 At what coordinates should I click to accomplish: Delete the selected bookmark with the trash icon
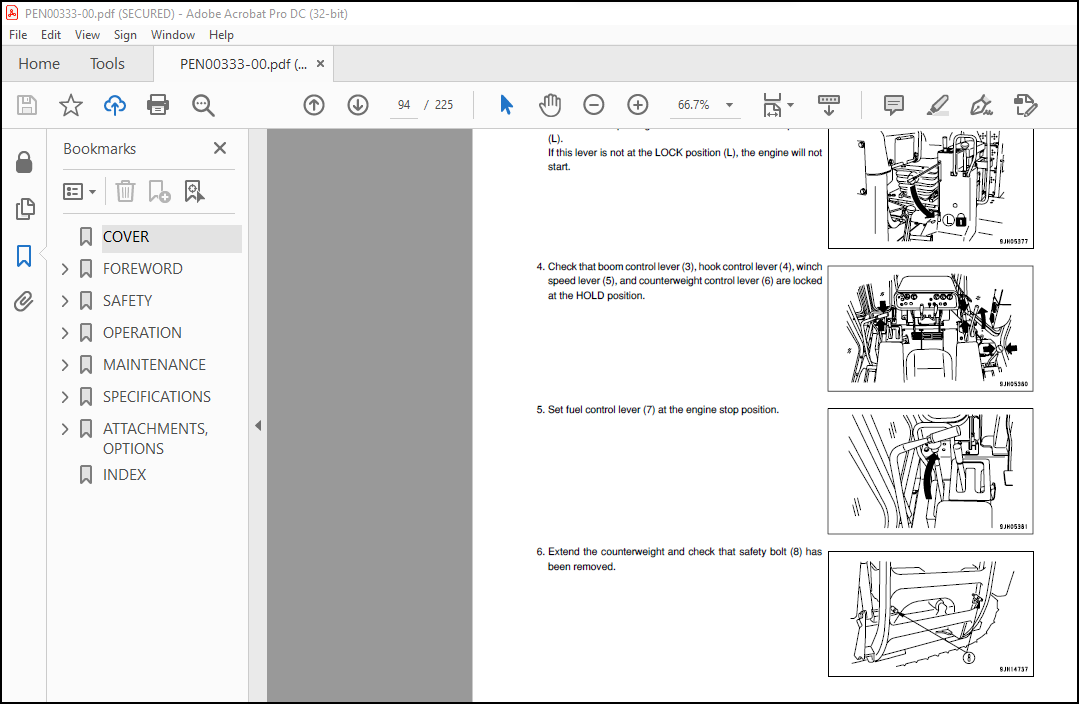coord(125,191)
